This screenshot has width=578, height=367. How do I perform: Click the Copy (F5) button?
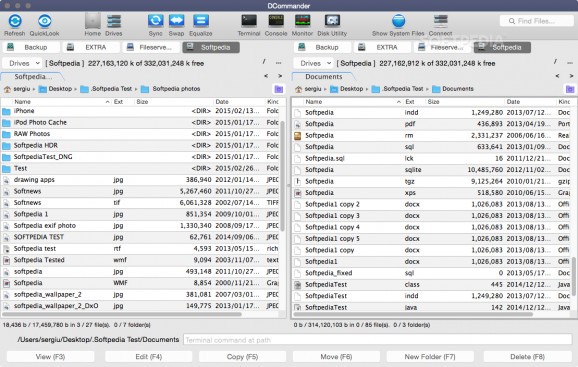click(x=242, y=357)
